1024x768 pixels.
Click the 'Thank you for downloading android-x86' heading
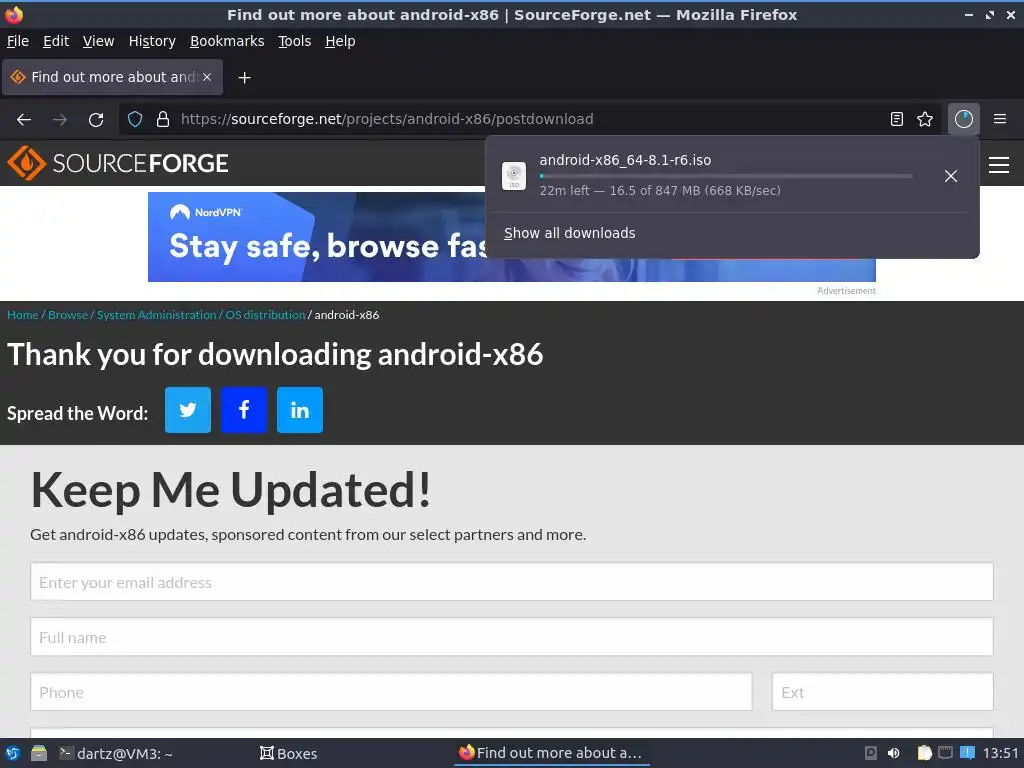coord(275,355)
